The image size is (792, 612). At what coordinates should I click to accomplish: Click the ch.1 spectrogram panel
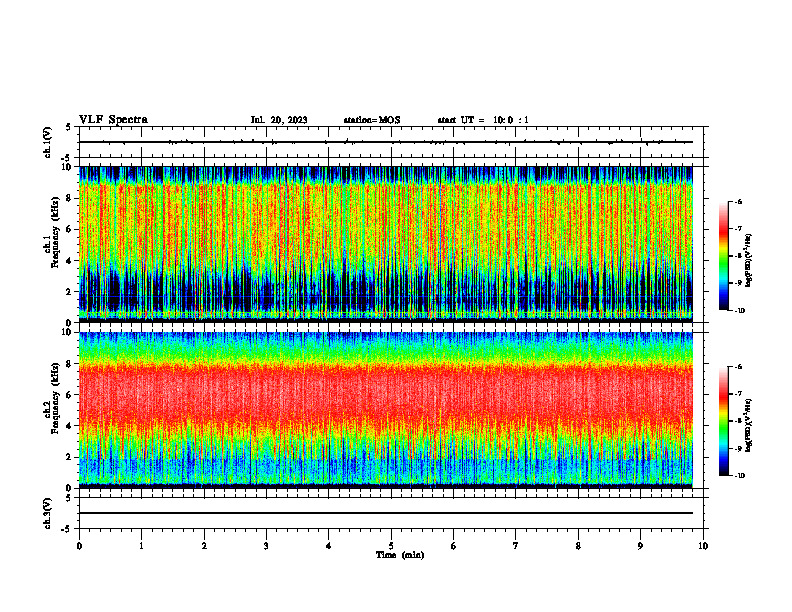click(386, 244)
